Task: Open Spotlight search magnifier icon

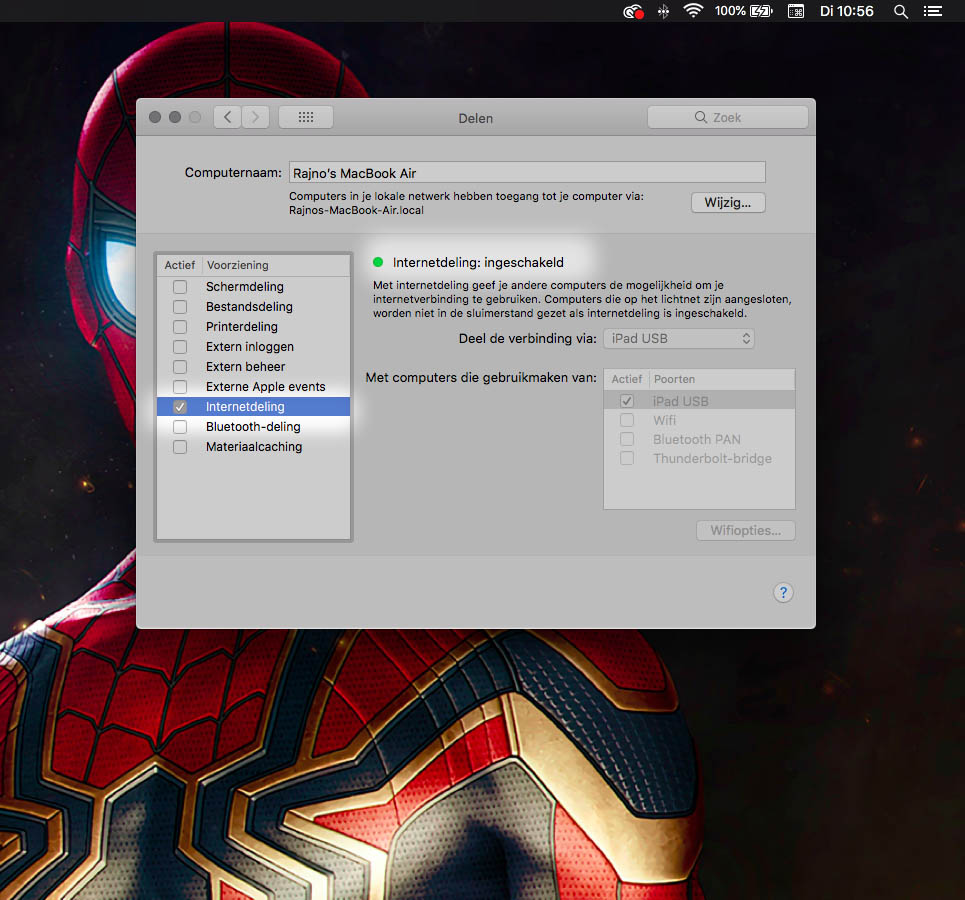Action: pyautogui.click(x=901, y=11)
